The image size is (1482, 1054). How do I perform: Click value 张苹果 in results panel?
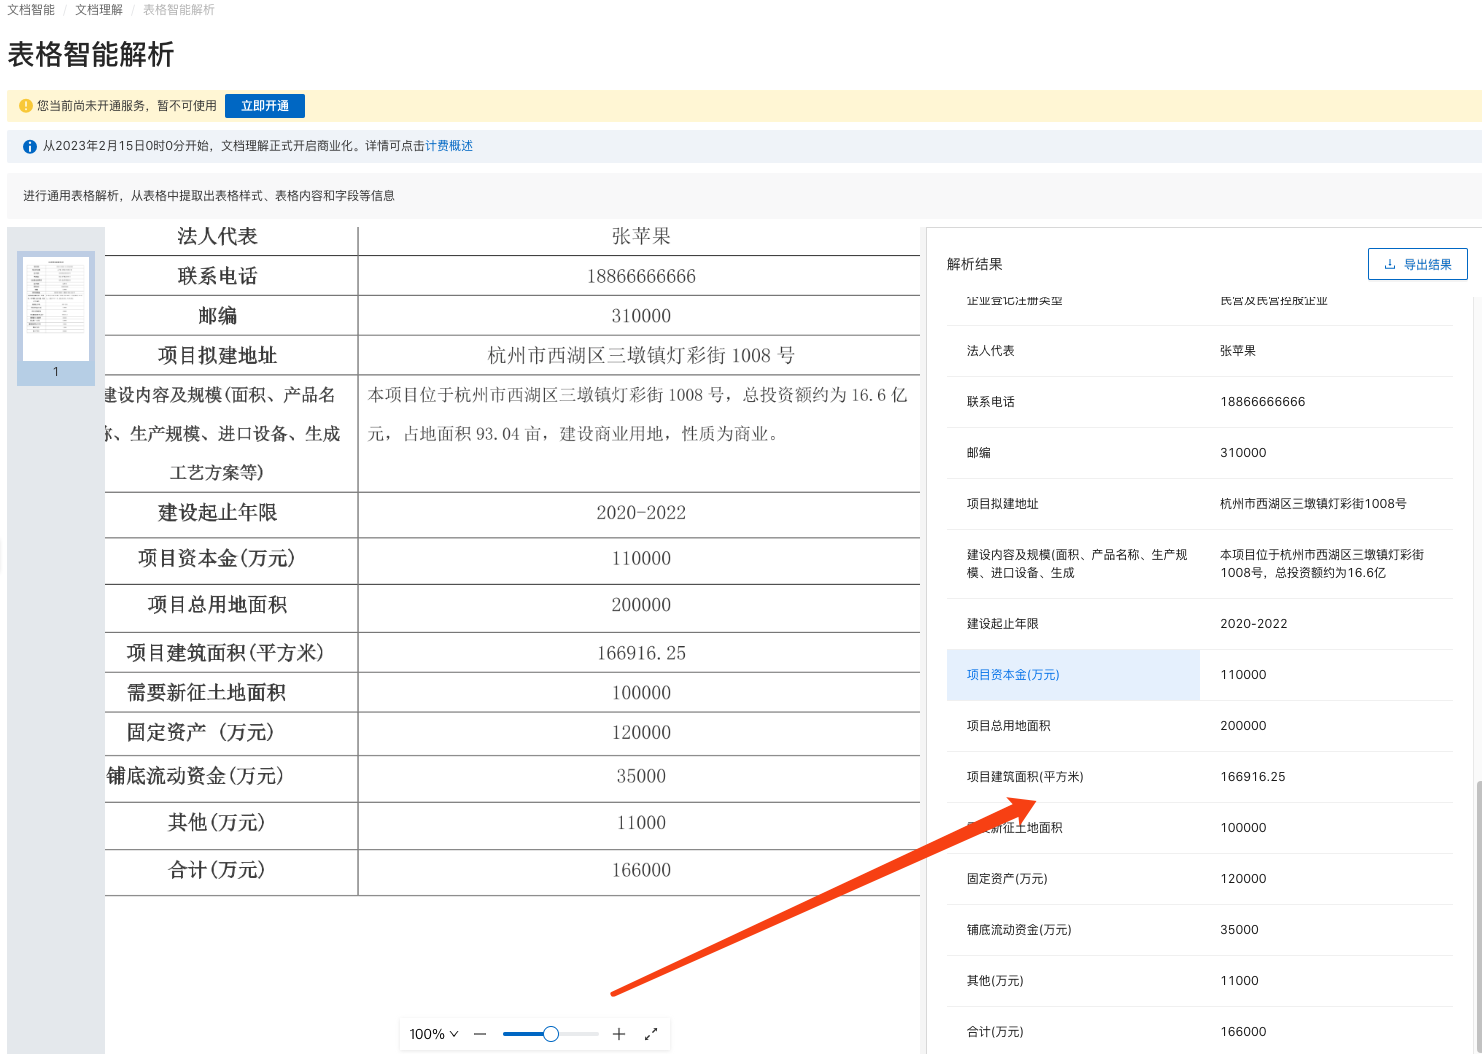pos(1238,351)
